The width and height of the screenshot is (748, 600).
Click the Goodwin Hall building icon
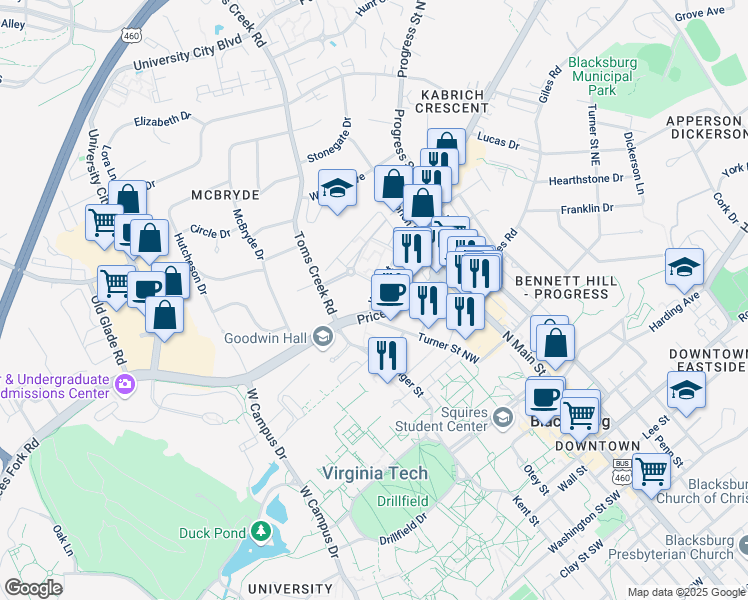click(x=323, y=338)
